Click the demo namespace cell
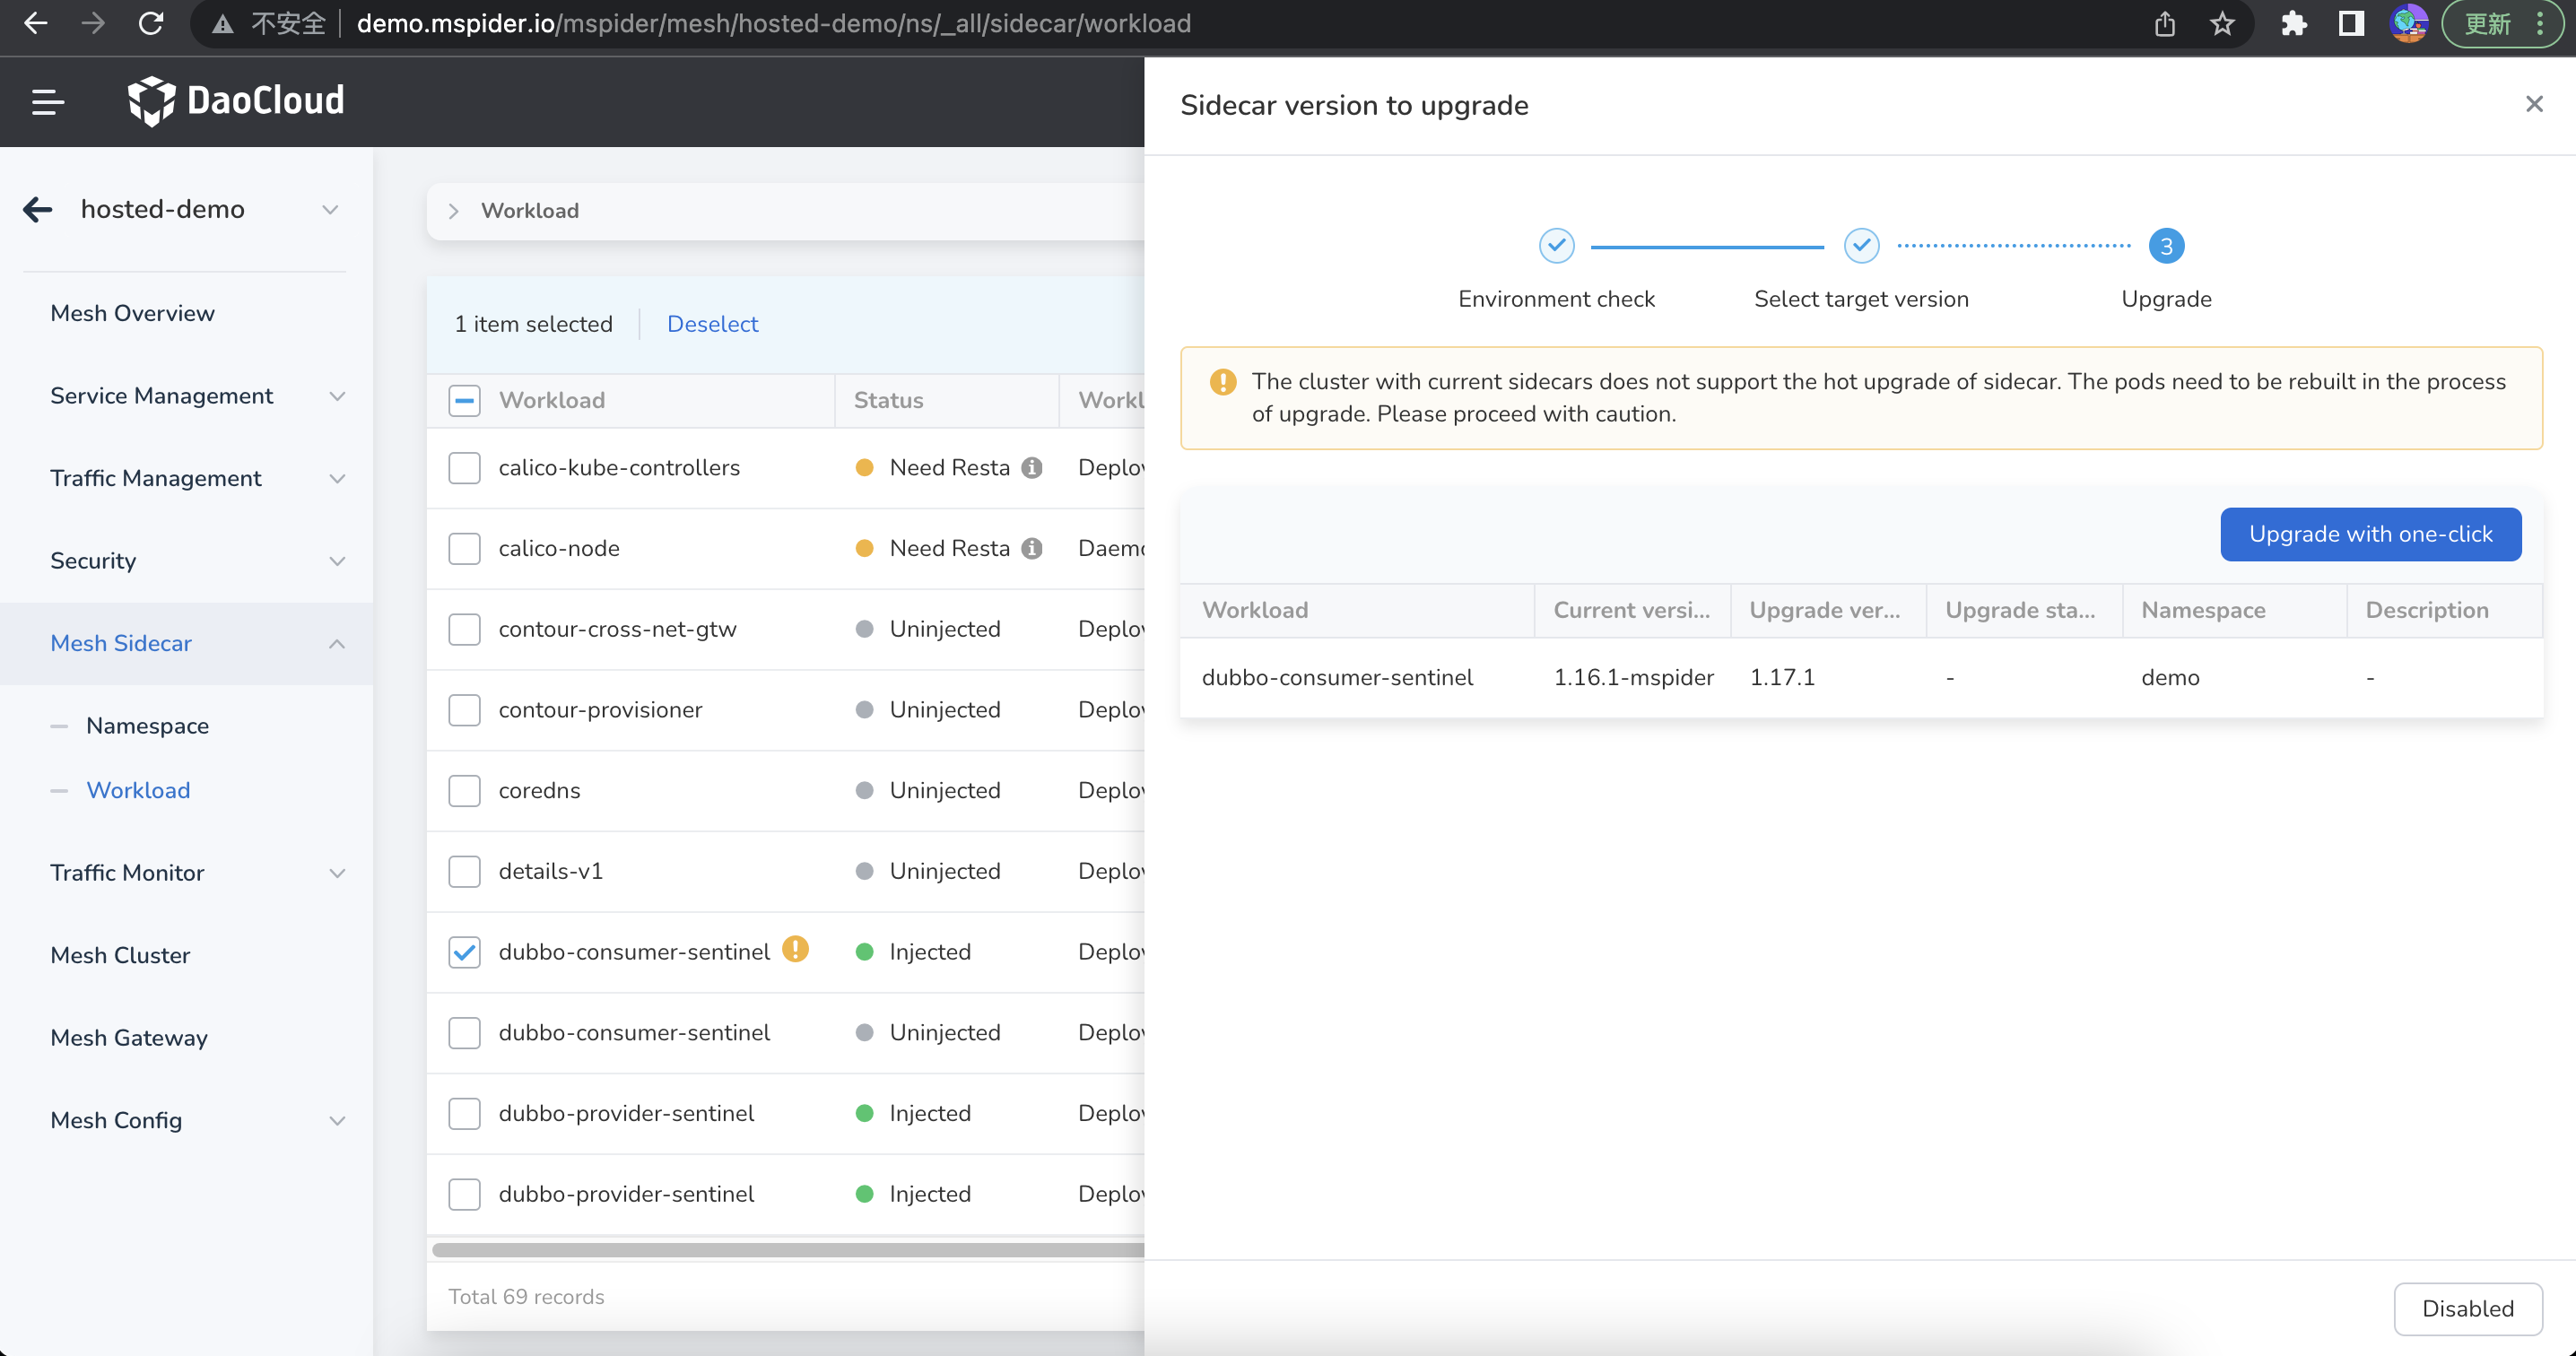This screenshot has width=2576, height=1356. [x=2169, y=678]
